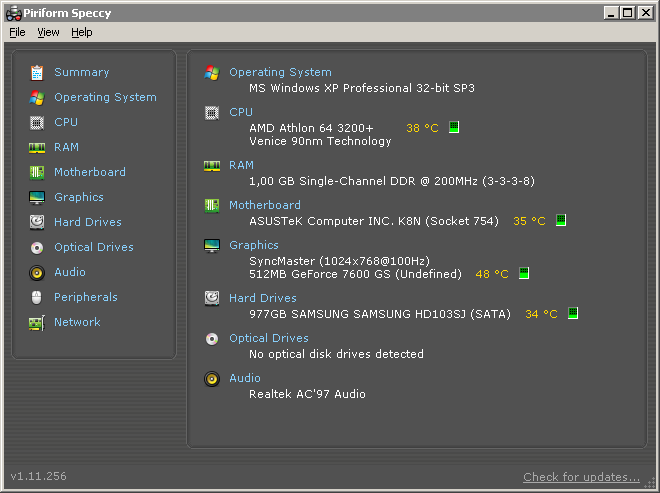Open the Network section from sidebar
Image resolution: width=660 pixels, height=493 pixels.
[x=77, y=322]
